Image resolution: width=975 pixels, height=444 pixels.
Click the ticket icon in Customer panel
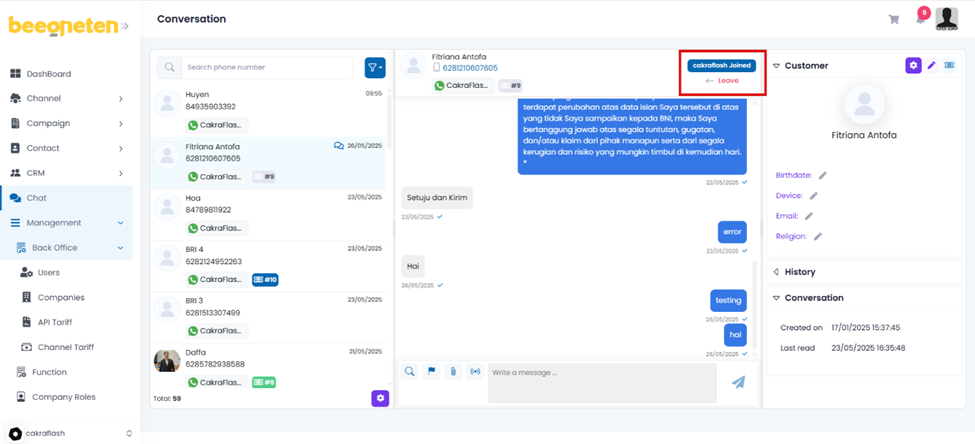click(950, 66)
